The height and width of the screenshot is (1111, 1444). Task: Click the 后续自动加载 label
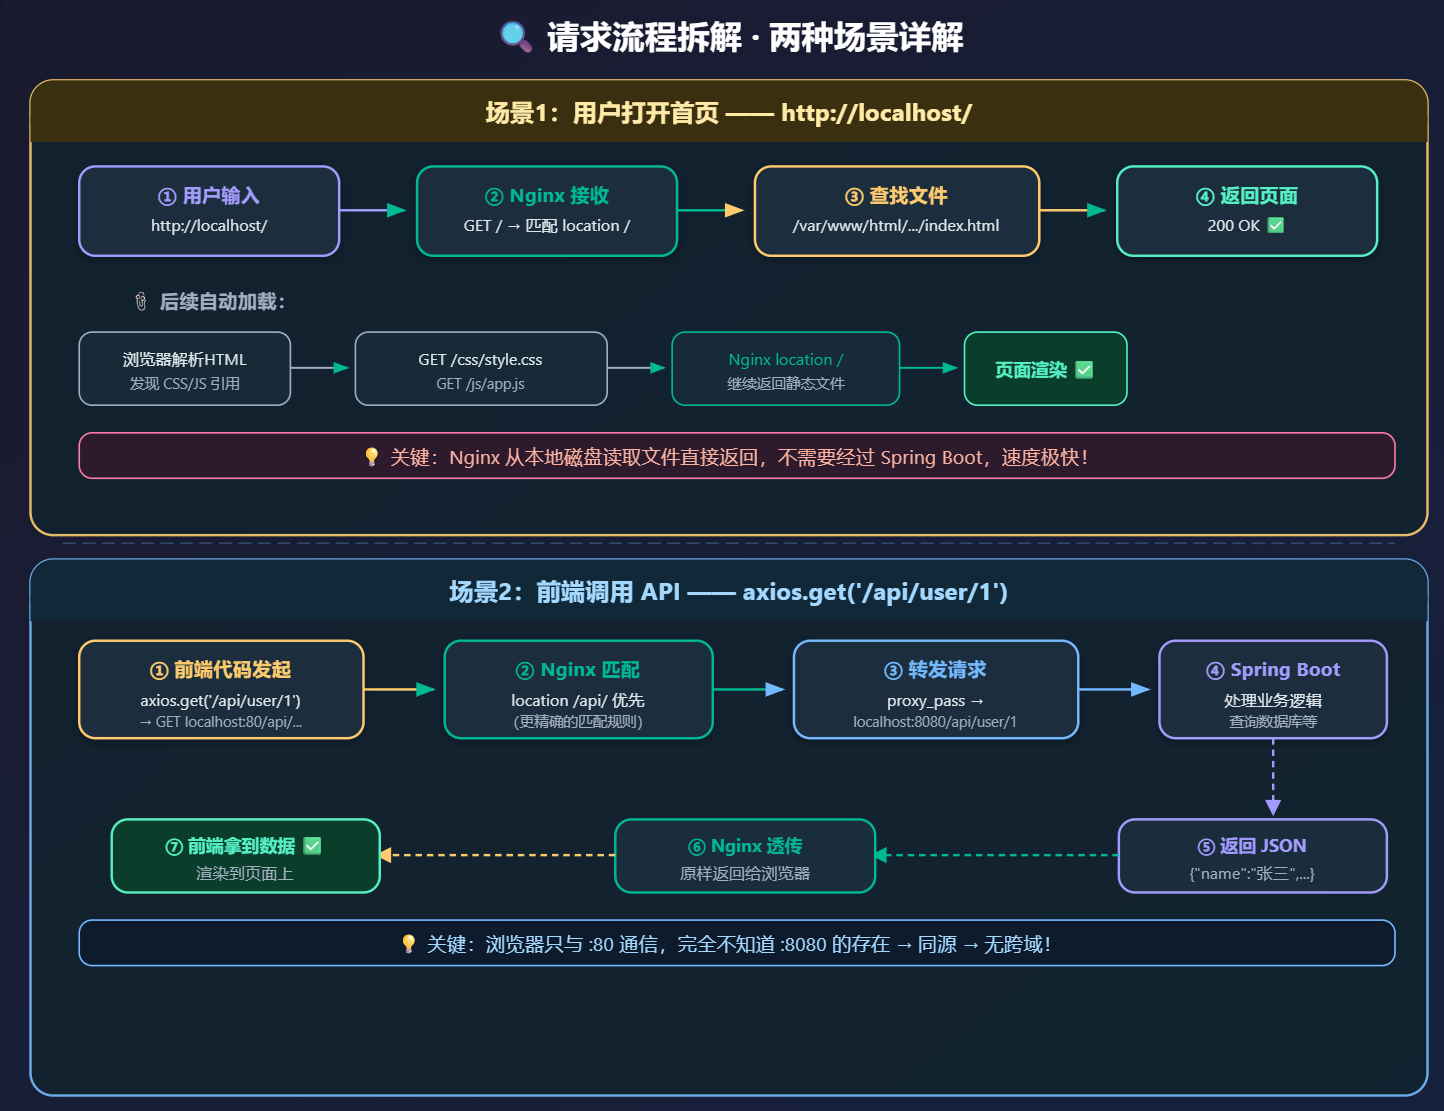click(222, 301)
